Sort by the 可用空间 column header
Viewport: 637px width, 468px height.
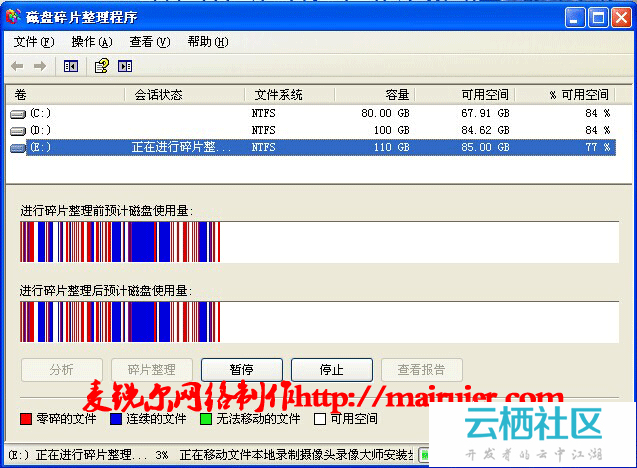[465, 95]
